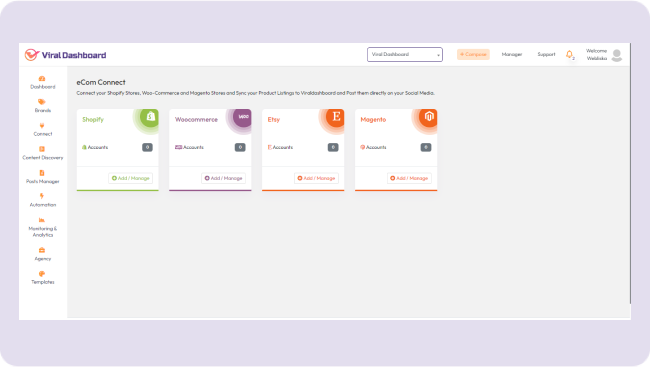Open the Support menu item
Viewport: 650px width, 367px height.
[546, 54]
